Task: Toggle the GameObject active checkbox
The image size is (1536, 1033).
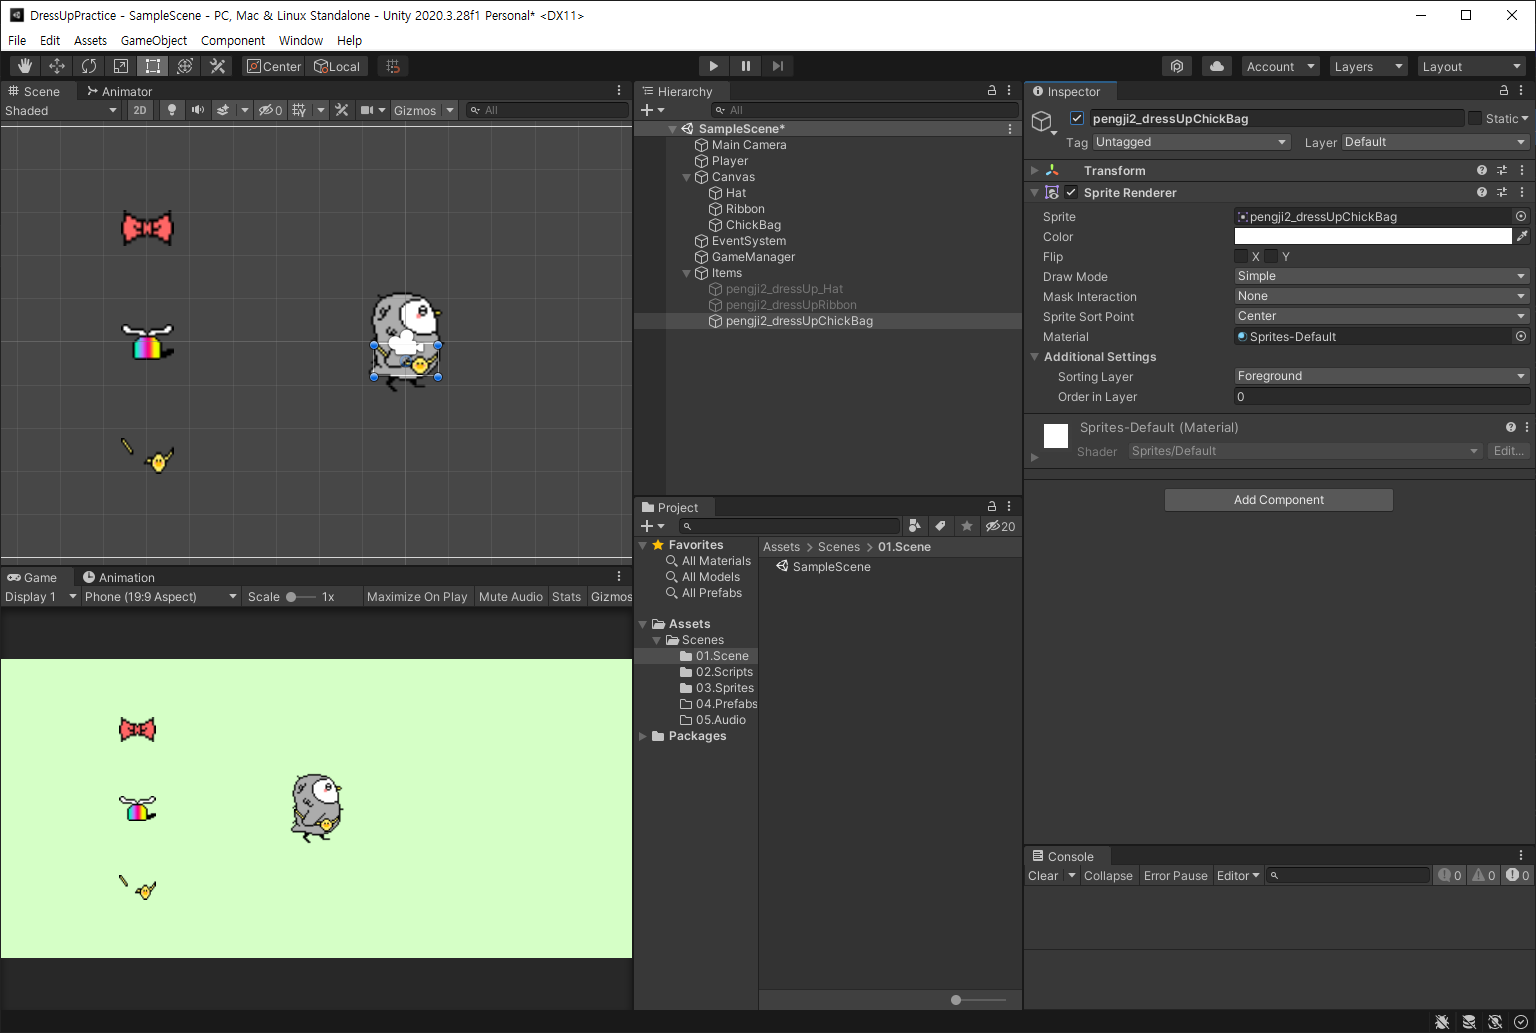Action: [x=1077, y=118]
